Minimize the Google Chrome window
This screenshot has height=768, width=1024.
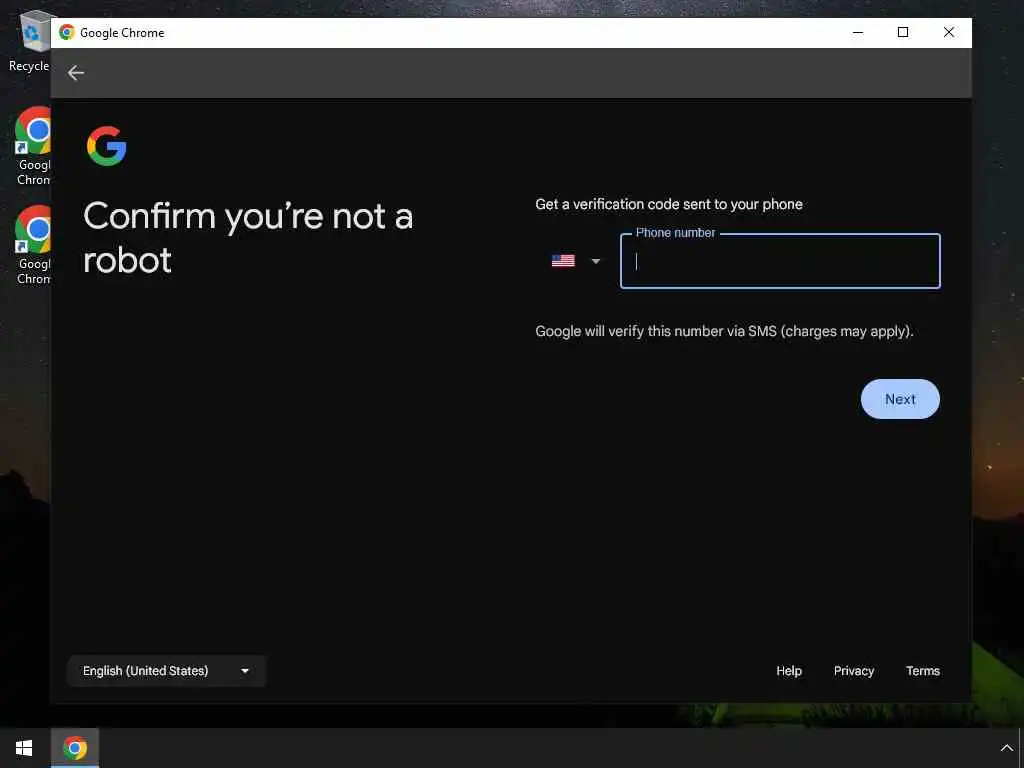[857, 32]
